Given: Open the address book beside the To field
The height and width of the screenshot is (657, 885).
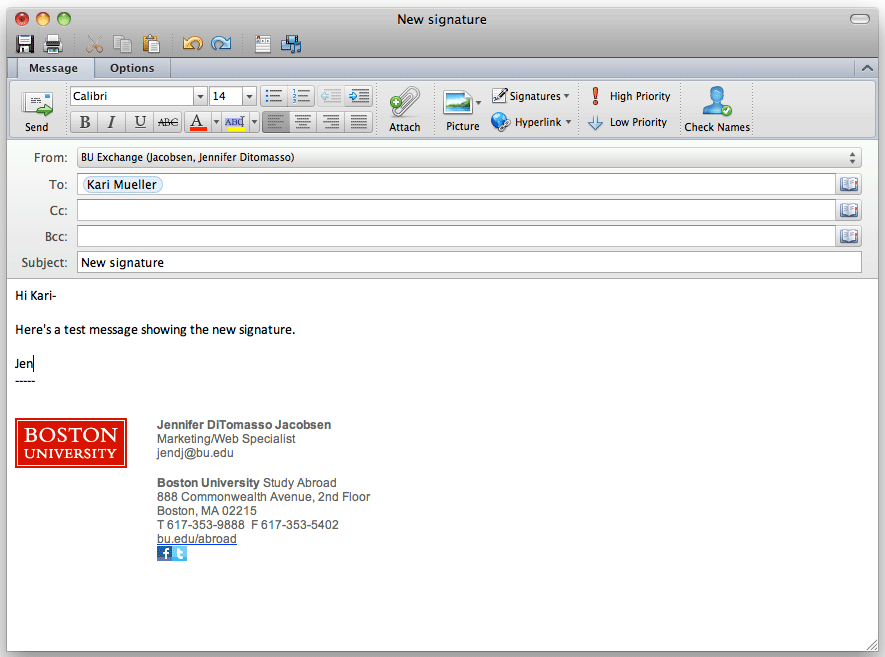Looking at the screenshot, I should click(849, 183).
